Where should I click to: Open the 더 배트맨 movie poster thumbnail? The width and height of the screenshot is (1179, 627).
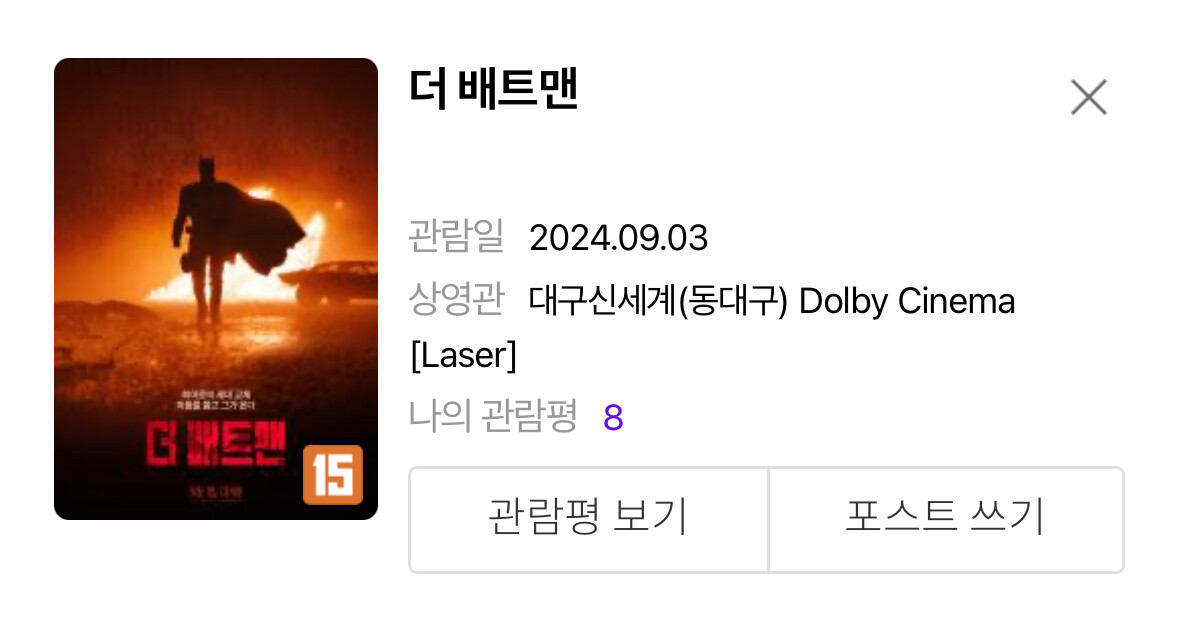click(216, 289)
